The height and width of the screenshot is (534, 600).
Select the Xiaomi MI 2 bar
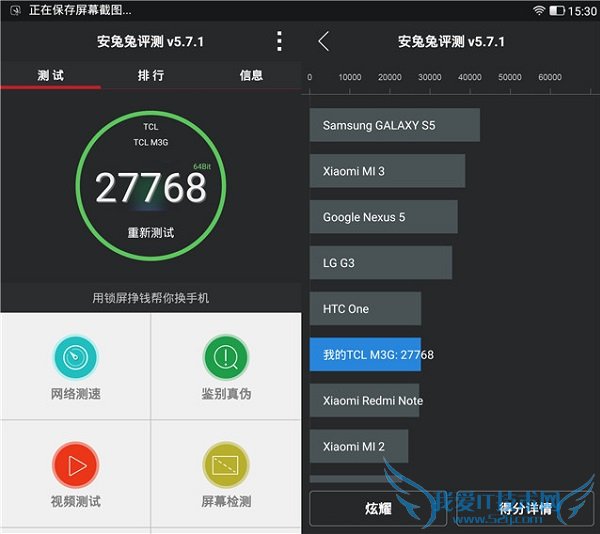click(359, 446)
